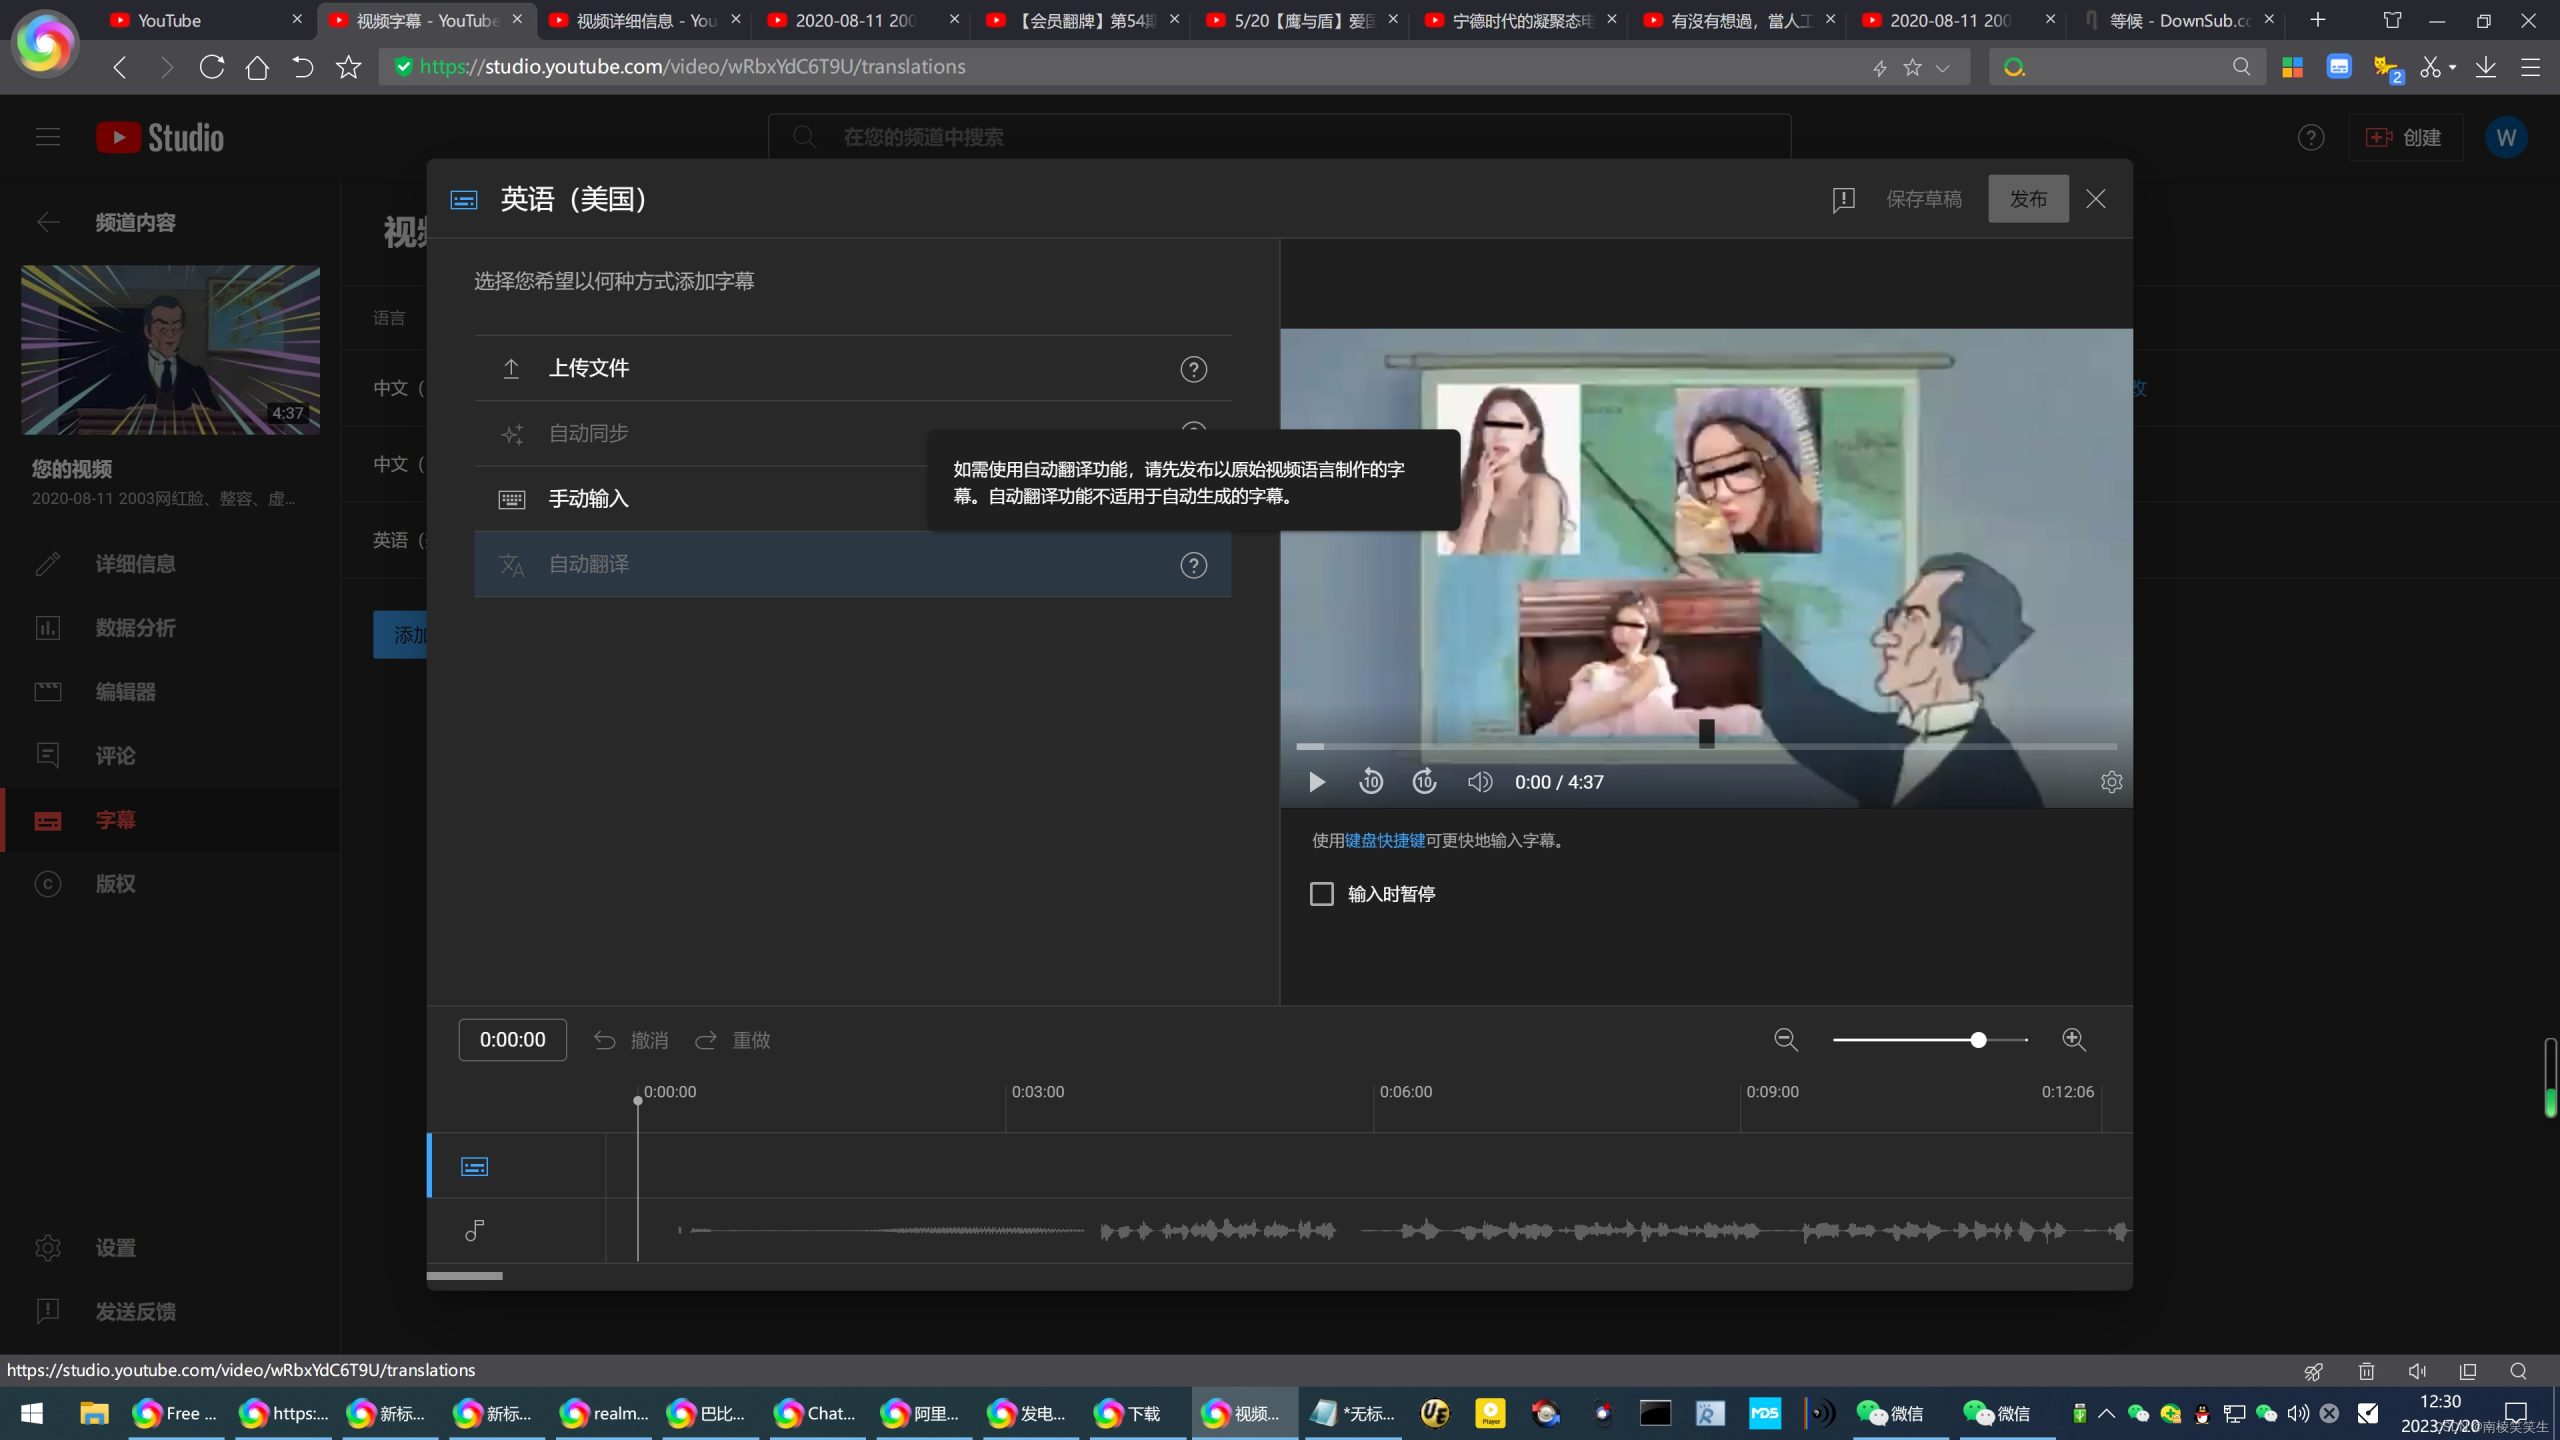Open the Studio help icon
The image size is (2560, 1440).
[2310, 137]
